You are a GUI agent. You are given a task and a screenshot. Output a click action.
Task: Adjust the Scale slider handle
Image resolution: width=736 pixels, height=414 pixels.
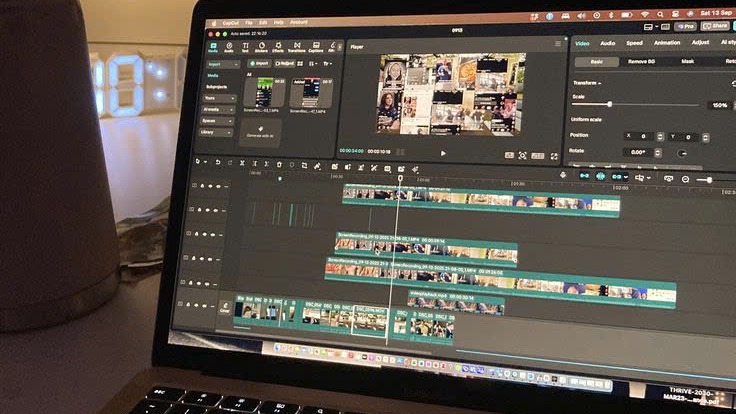click(610, 104)
